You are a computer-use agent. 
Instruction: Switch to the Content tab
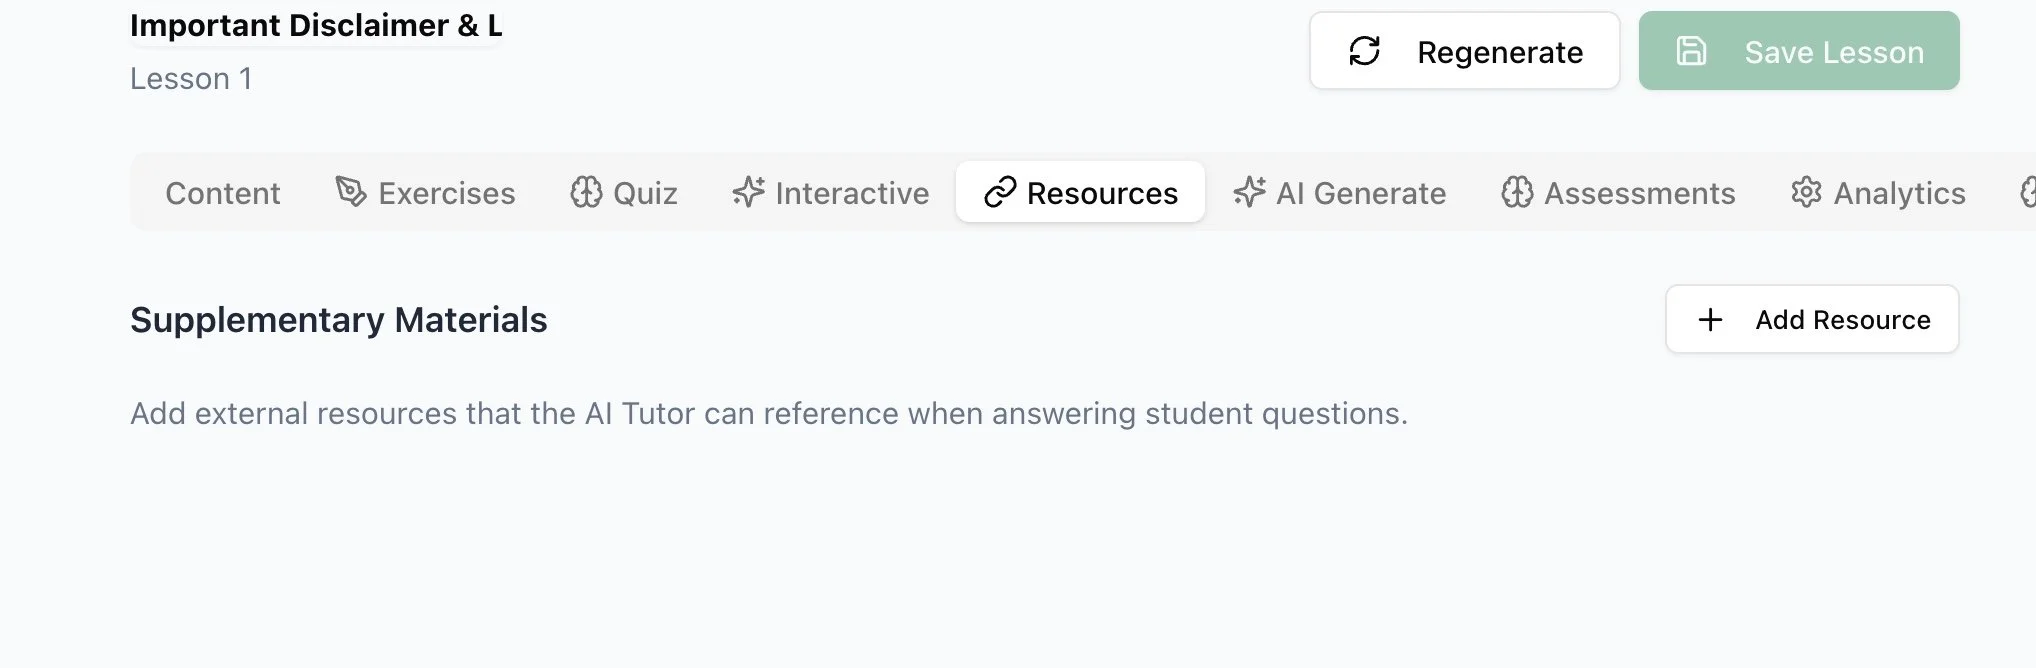[x=223, y=193]
